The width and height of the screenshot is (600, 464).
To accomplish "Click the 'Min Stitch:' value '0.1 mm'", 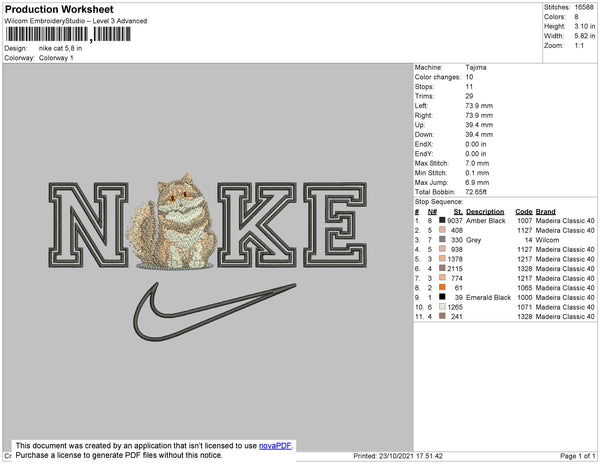I will (477, 173).
